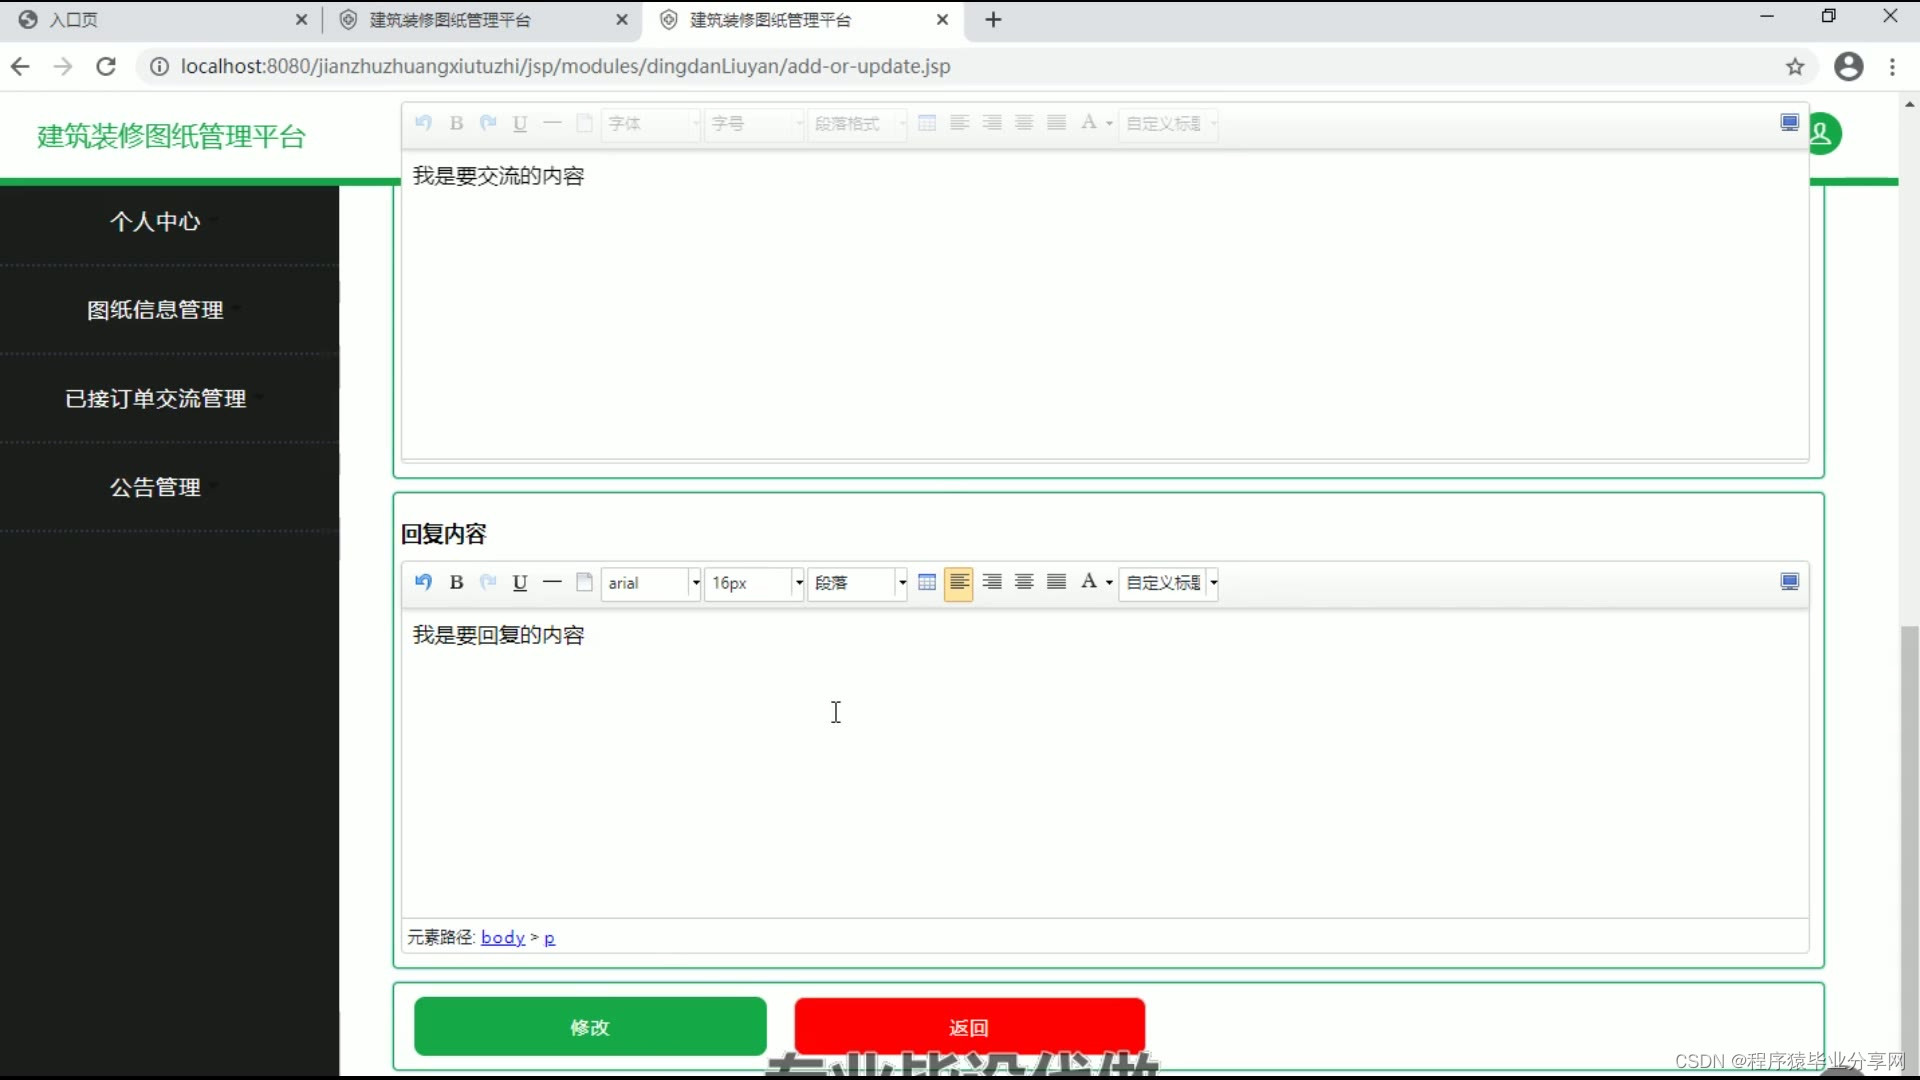Viewport: 1920px width, 1080px height.
Task: Open 已接订单交流管理 sidebar menu
Action: click(155, 399)
